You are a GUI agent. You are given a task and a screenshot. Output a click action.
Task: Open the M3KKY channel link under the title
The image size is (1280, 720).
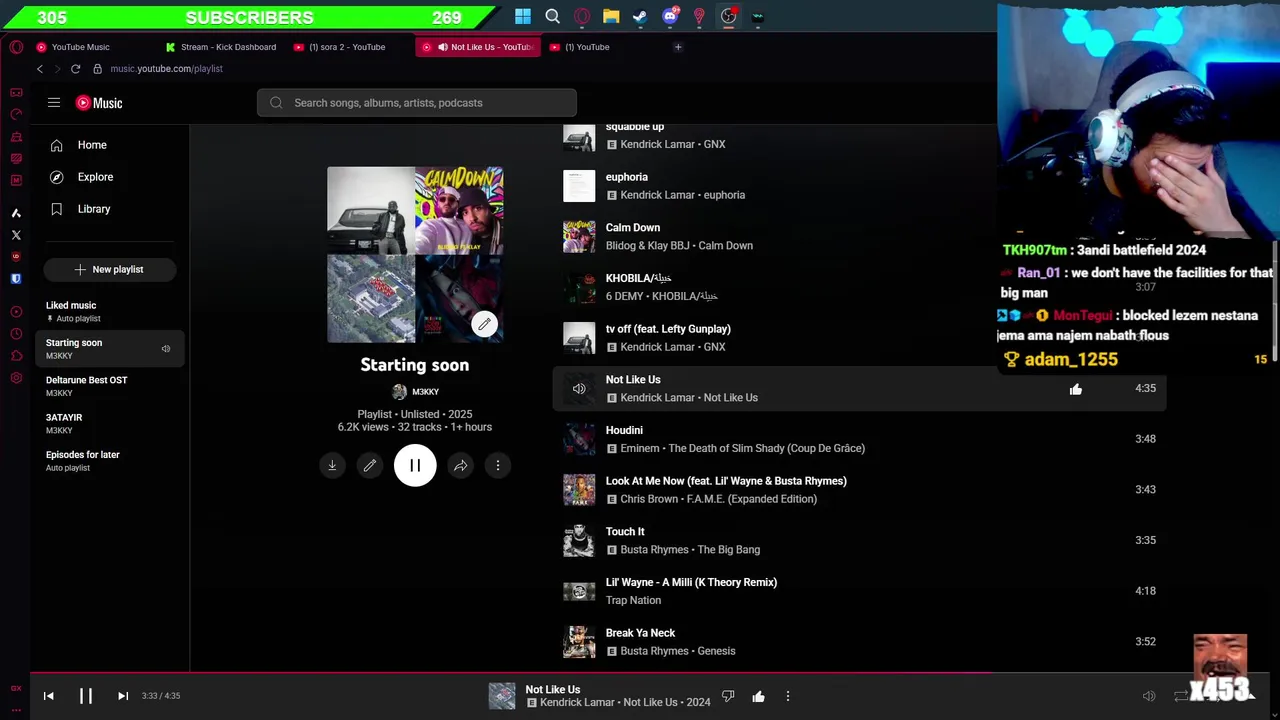coord(416,392)
